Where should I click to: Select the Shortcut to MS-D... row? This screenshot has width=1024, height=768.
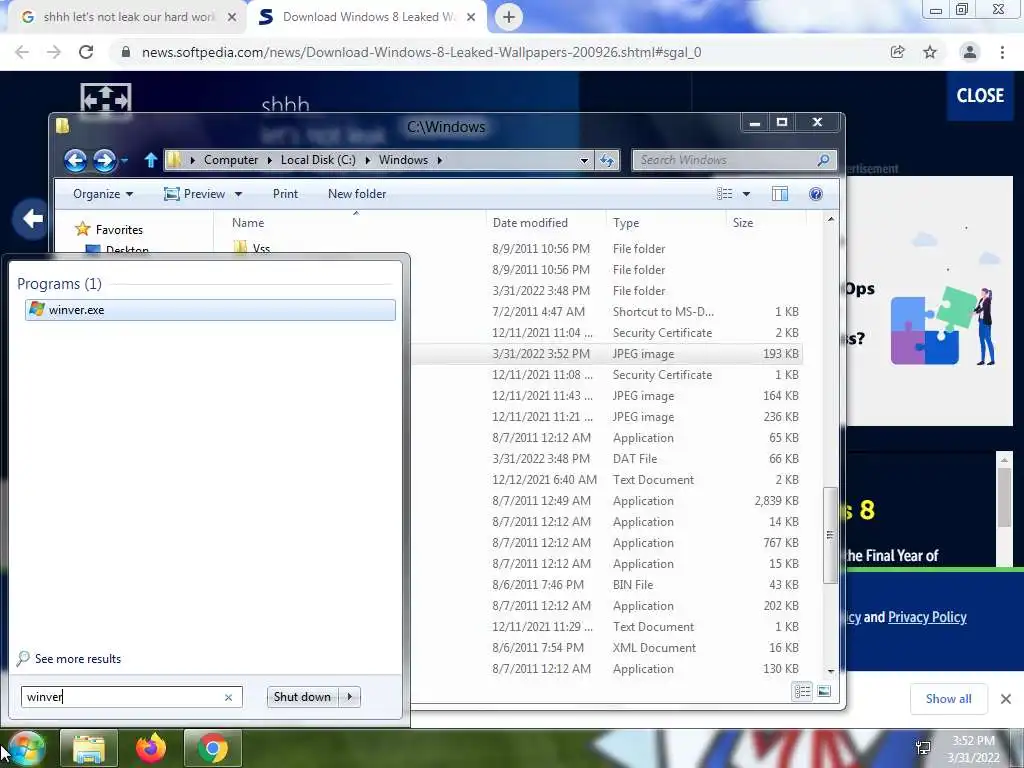[x=607, y=312]
